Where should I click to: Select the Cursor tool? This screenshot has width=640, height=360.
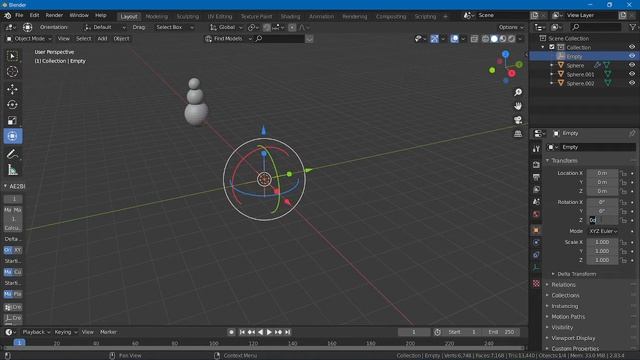pyautogui.click(x=12, y=71)
